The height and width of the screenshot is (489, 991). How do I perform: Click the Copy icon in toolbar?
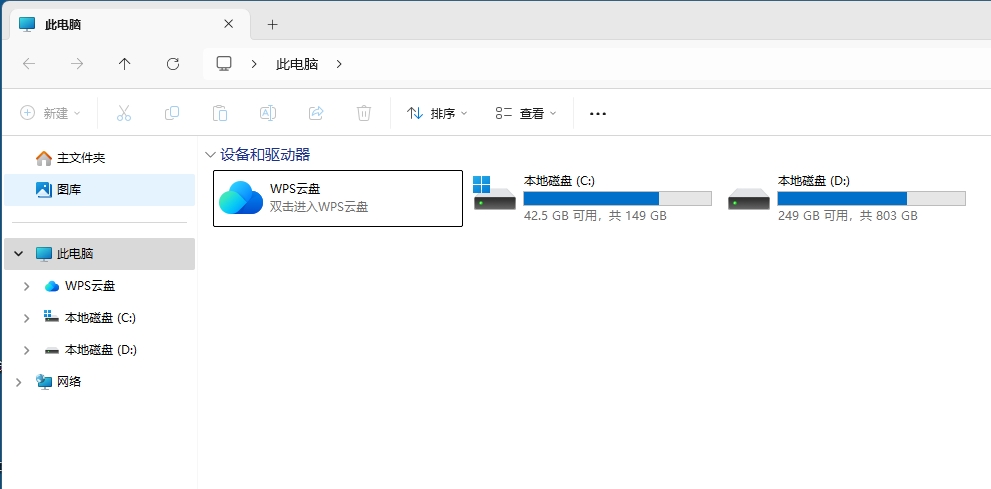[172, 113]
